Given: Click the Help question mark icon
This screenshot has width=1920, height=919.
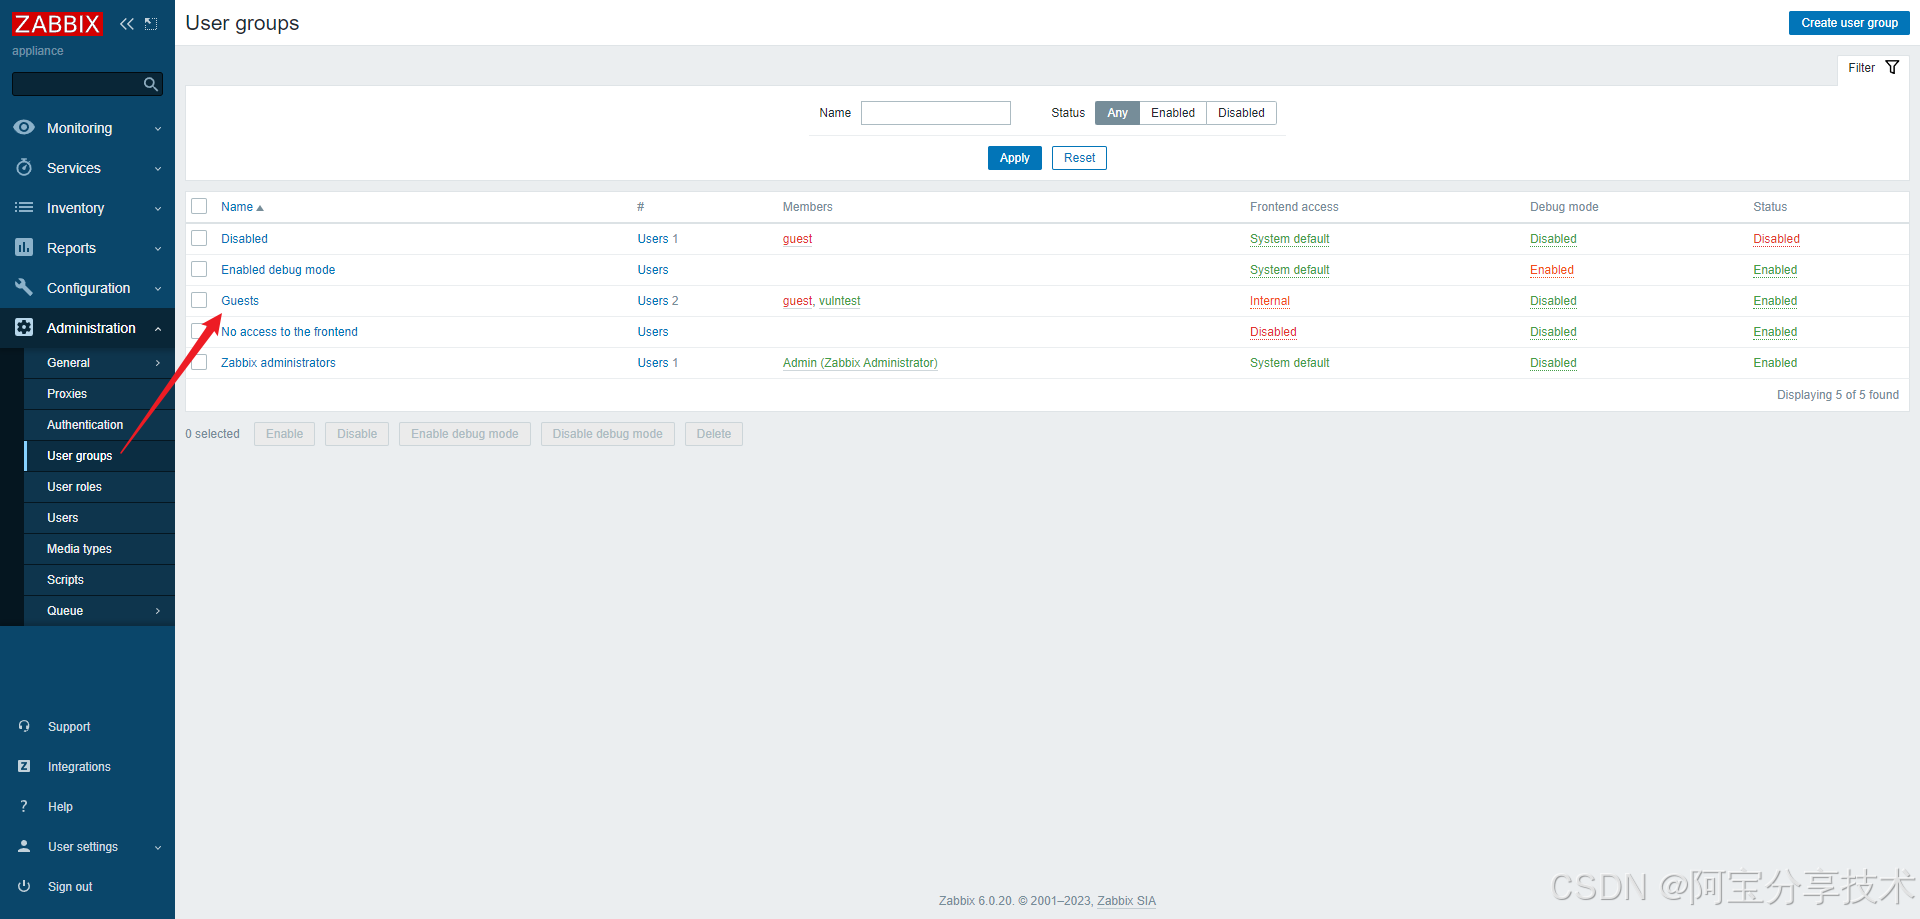Looking at the screenshot, I should (24, 807).
